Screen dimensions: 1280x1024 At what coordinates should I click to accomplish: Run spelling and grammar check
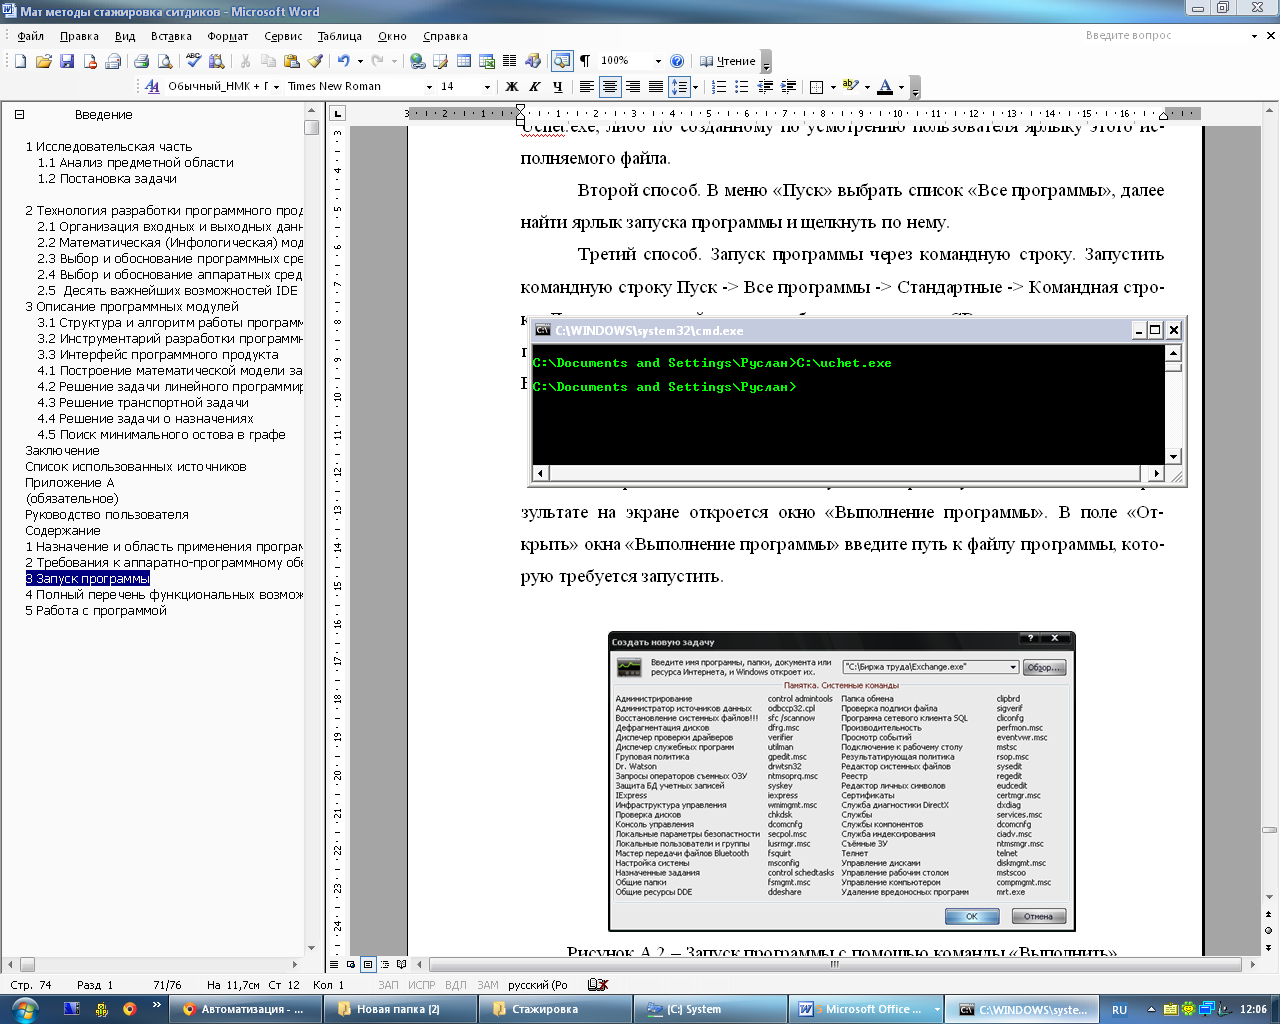click(x=194, y=61)
